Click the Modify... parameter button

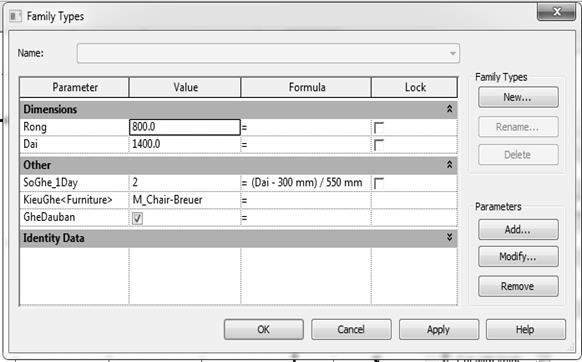(x=518, y=257)
